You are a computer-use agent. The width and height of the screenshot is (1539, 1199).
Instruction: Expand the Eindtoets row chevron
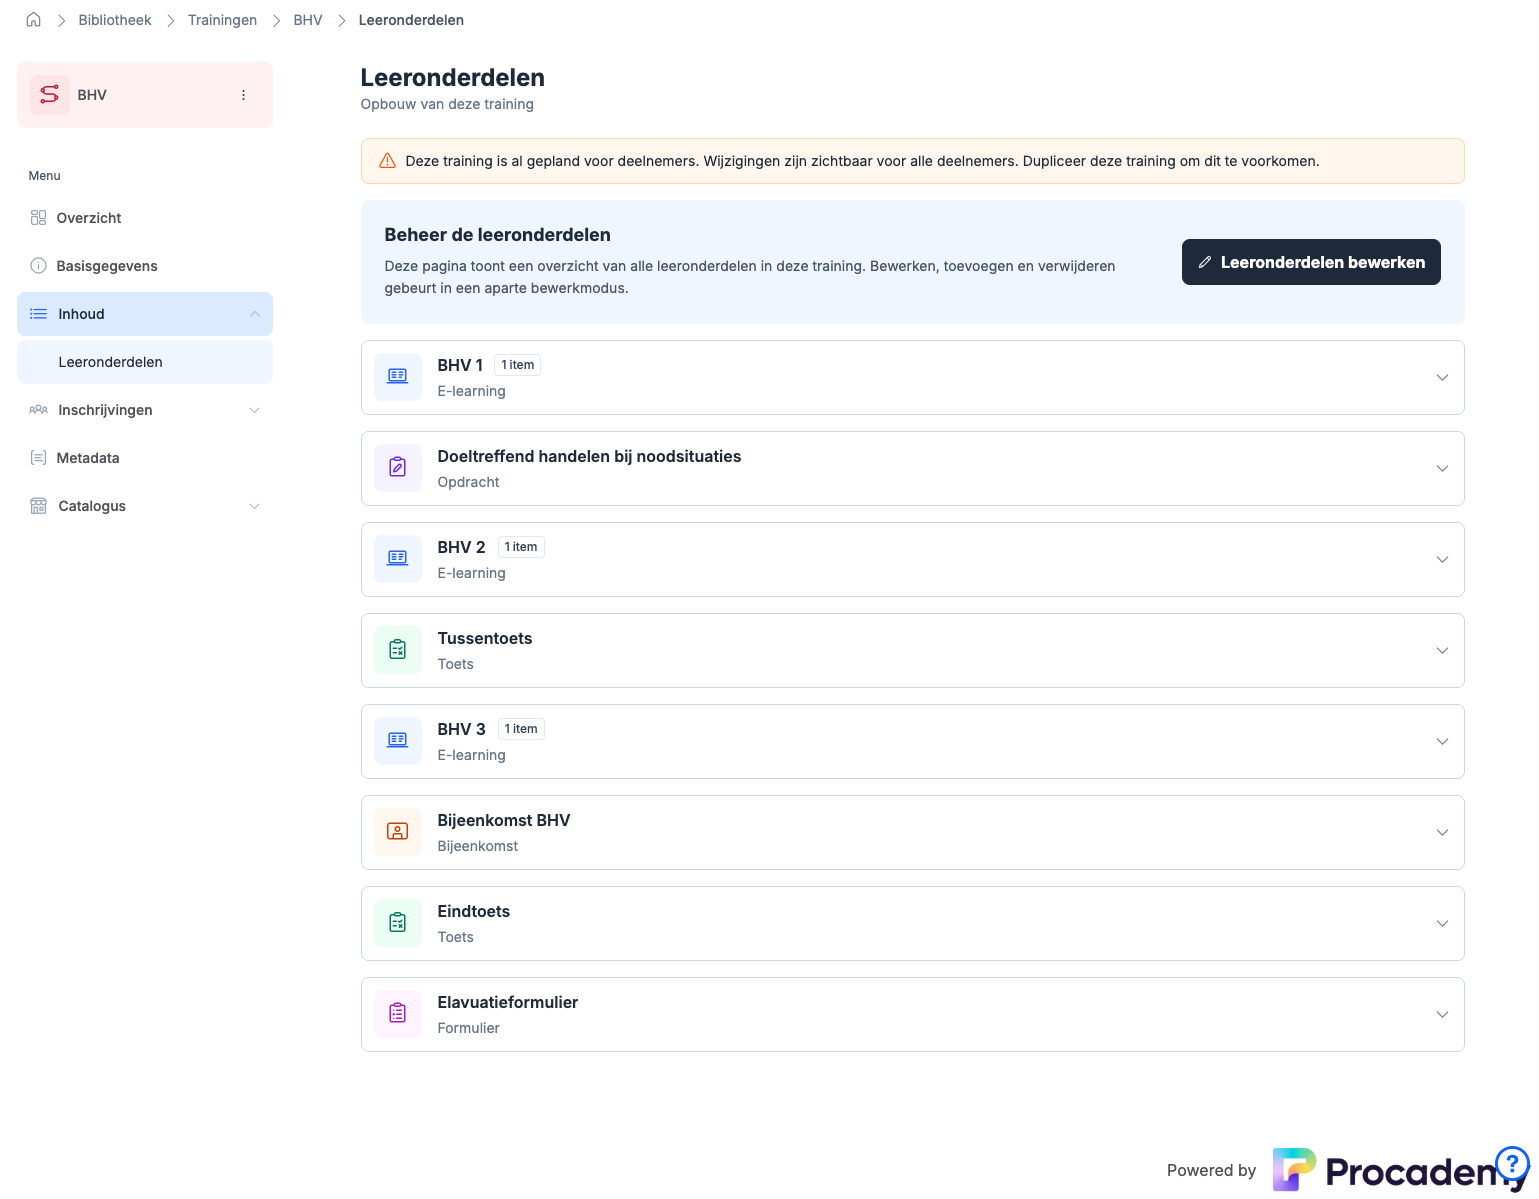click(x=1441, y=924)
